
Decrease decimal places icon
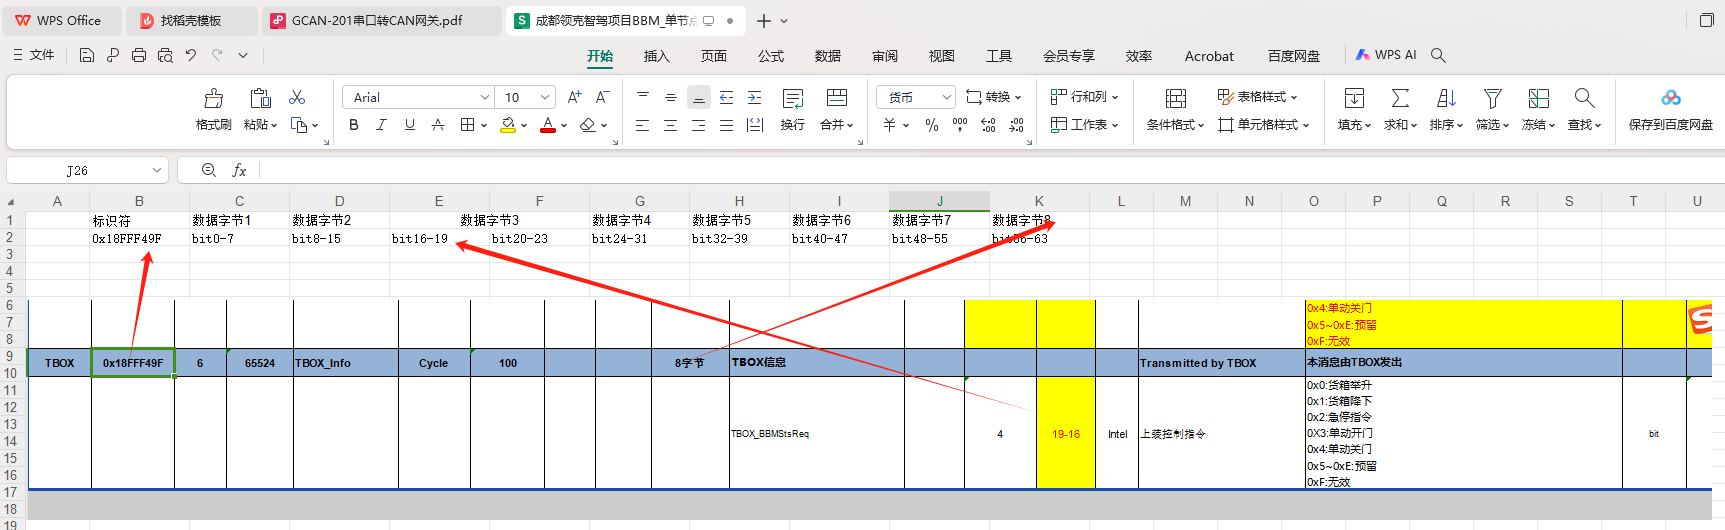tap(1017, 125)
